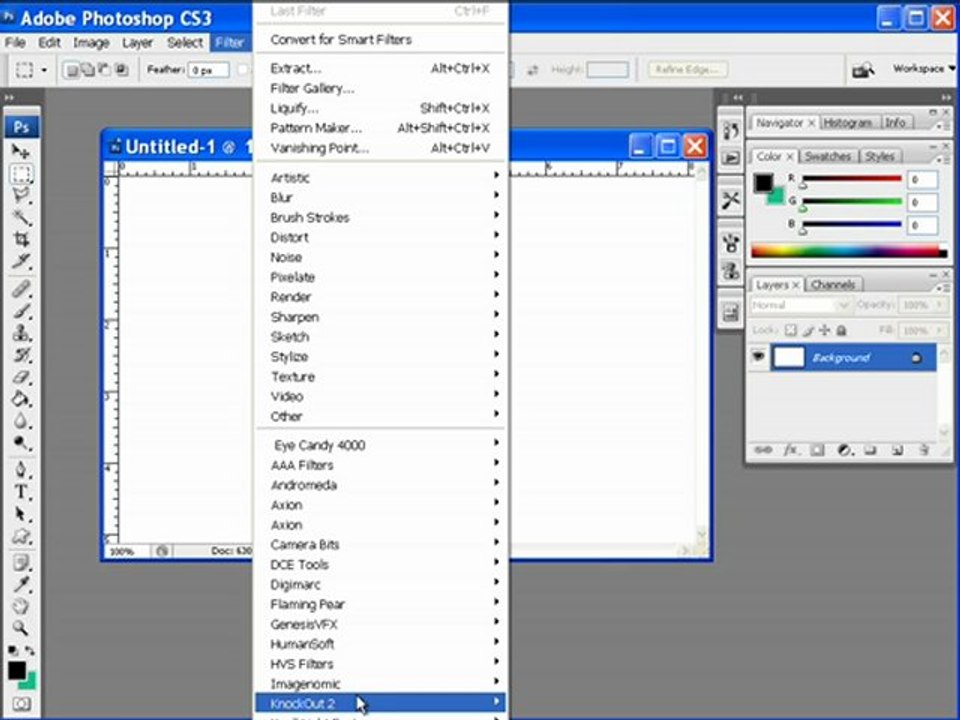Select the Eyedropper tool

(21, 584)
